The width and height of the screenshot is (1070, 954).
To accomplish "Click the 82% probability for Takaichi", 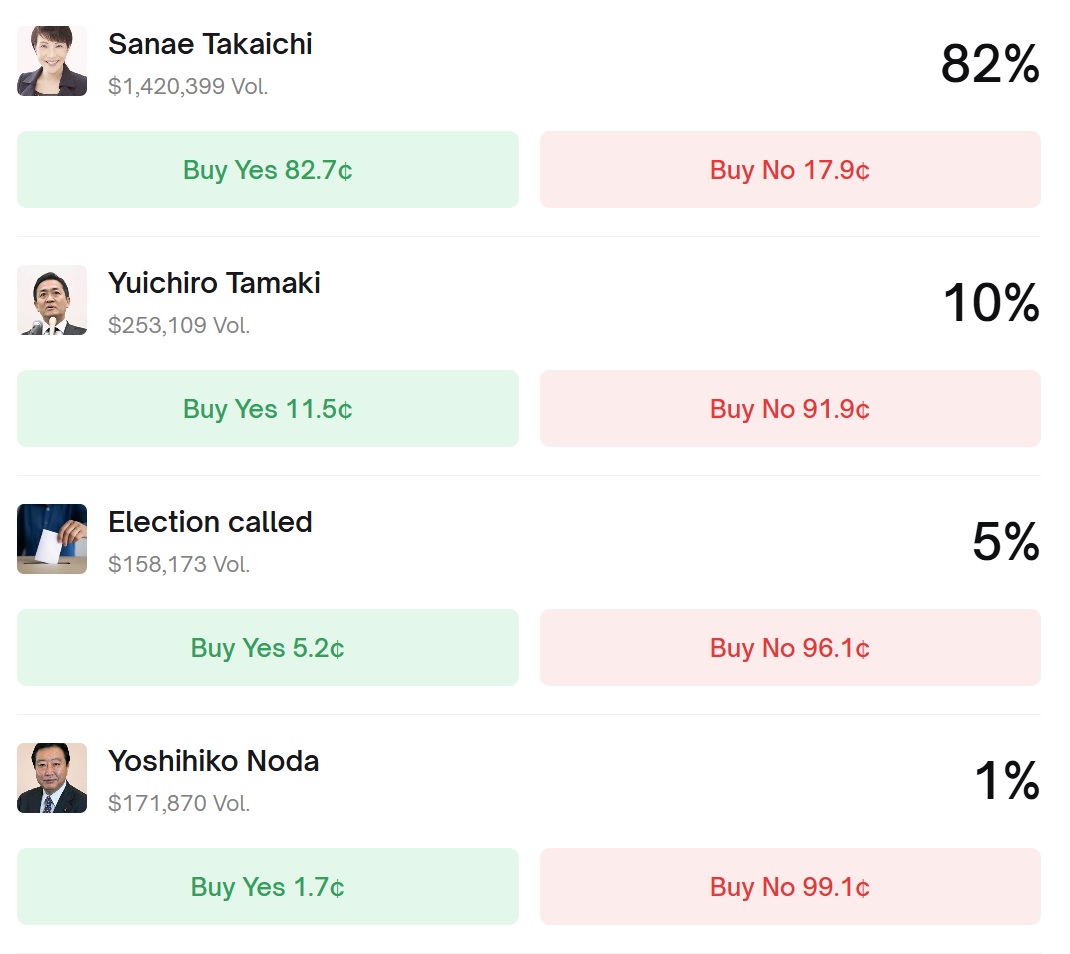I will click(x=990, y=65).
